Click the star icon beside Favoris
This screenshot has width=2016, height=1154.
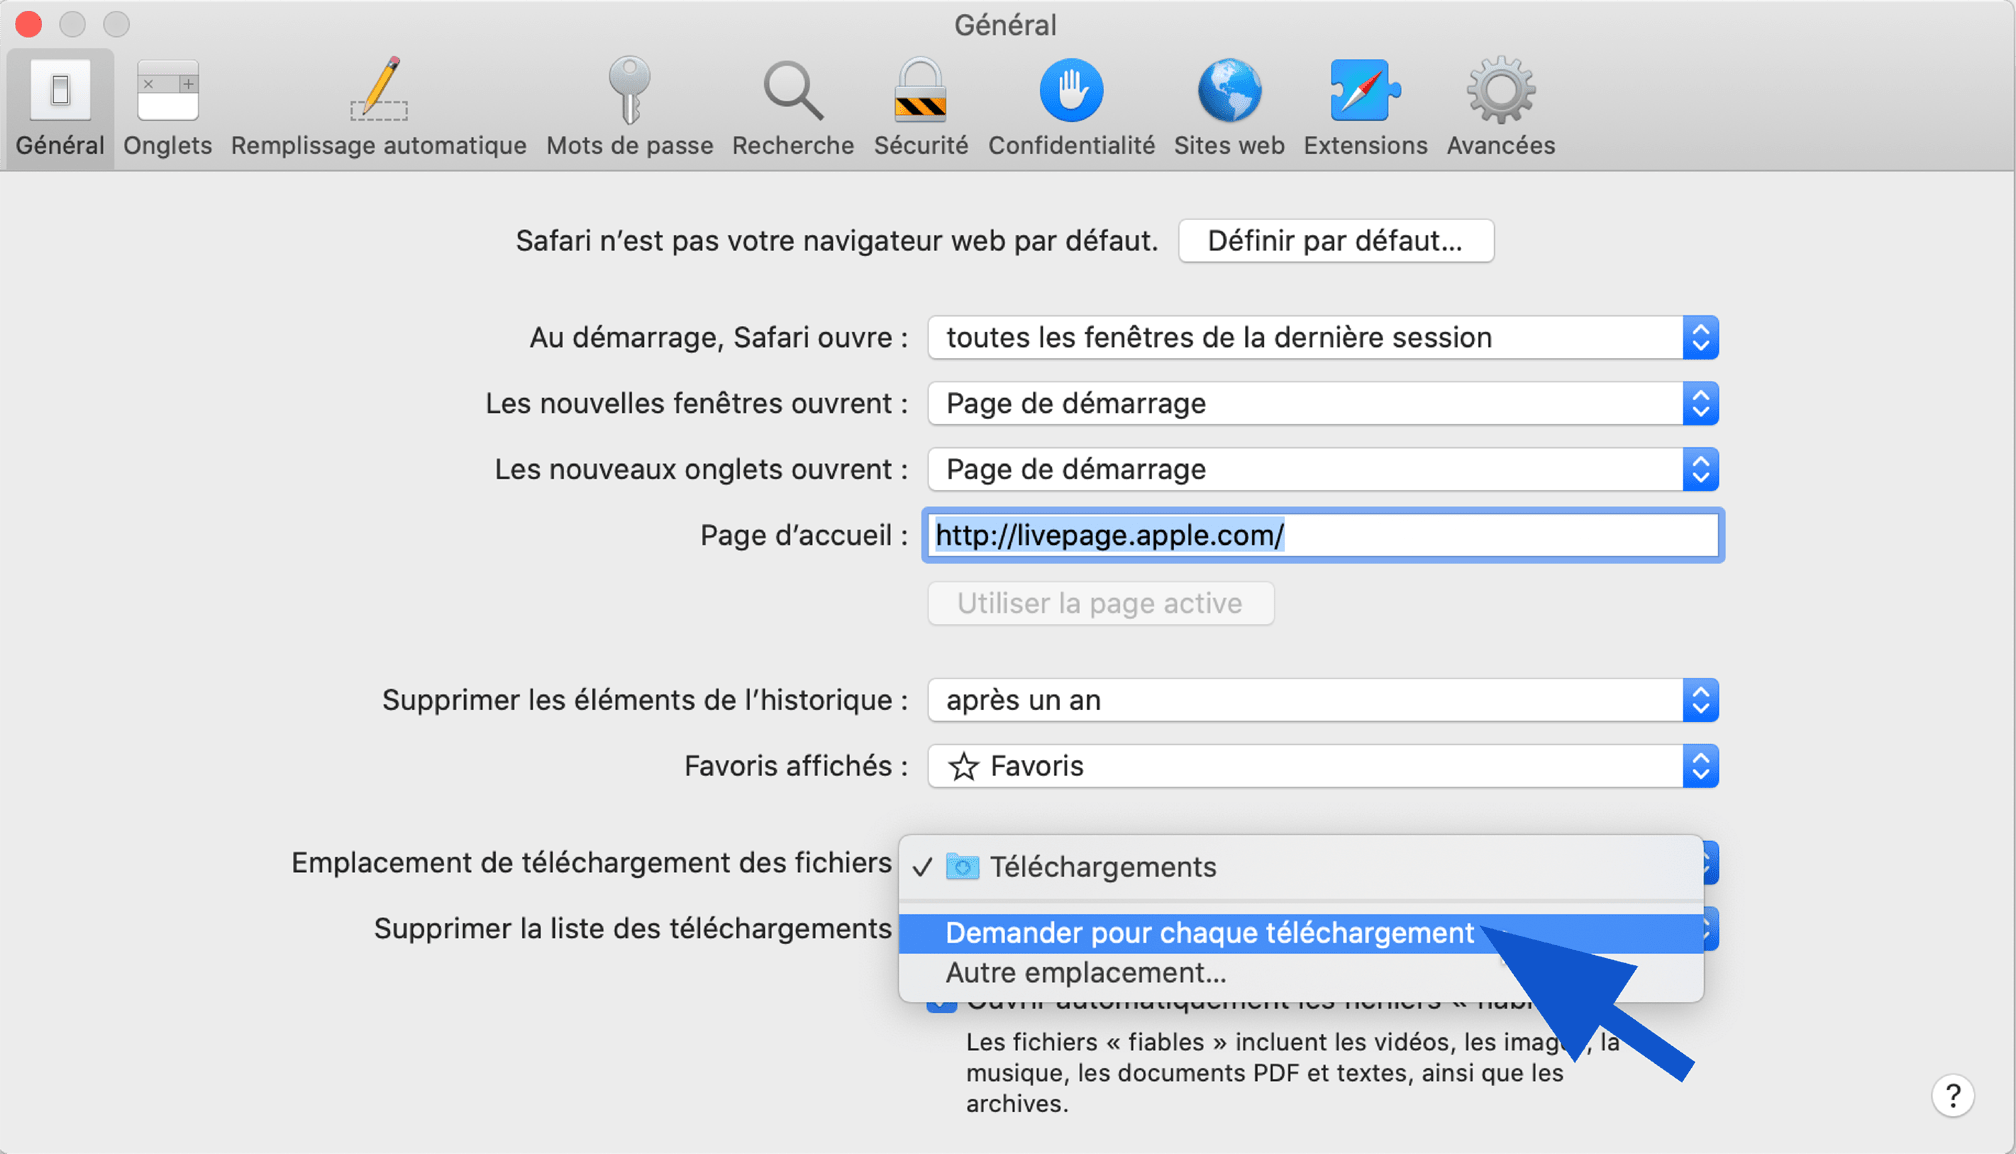[963, 766]
